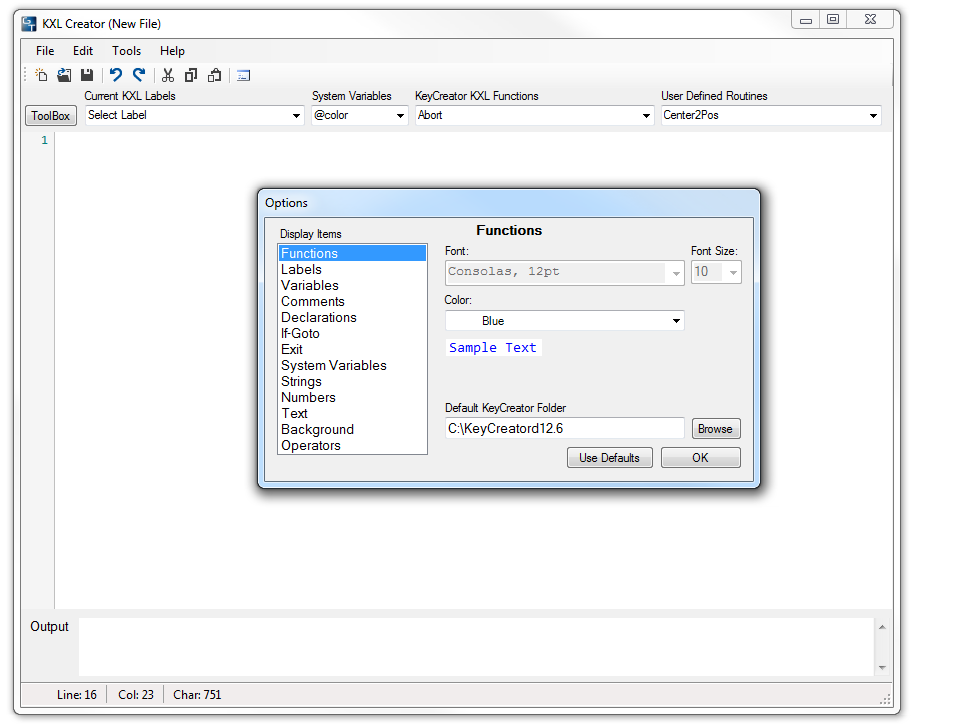Click the Copy icon in the toolbar
Viewport: 955px width, 724px height.
coord(191,75)
